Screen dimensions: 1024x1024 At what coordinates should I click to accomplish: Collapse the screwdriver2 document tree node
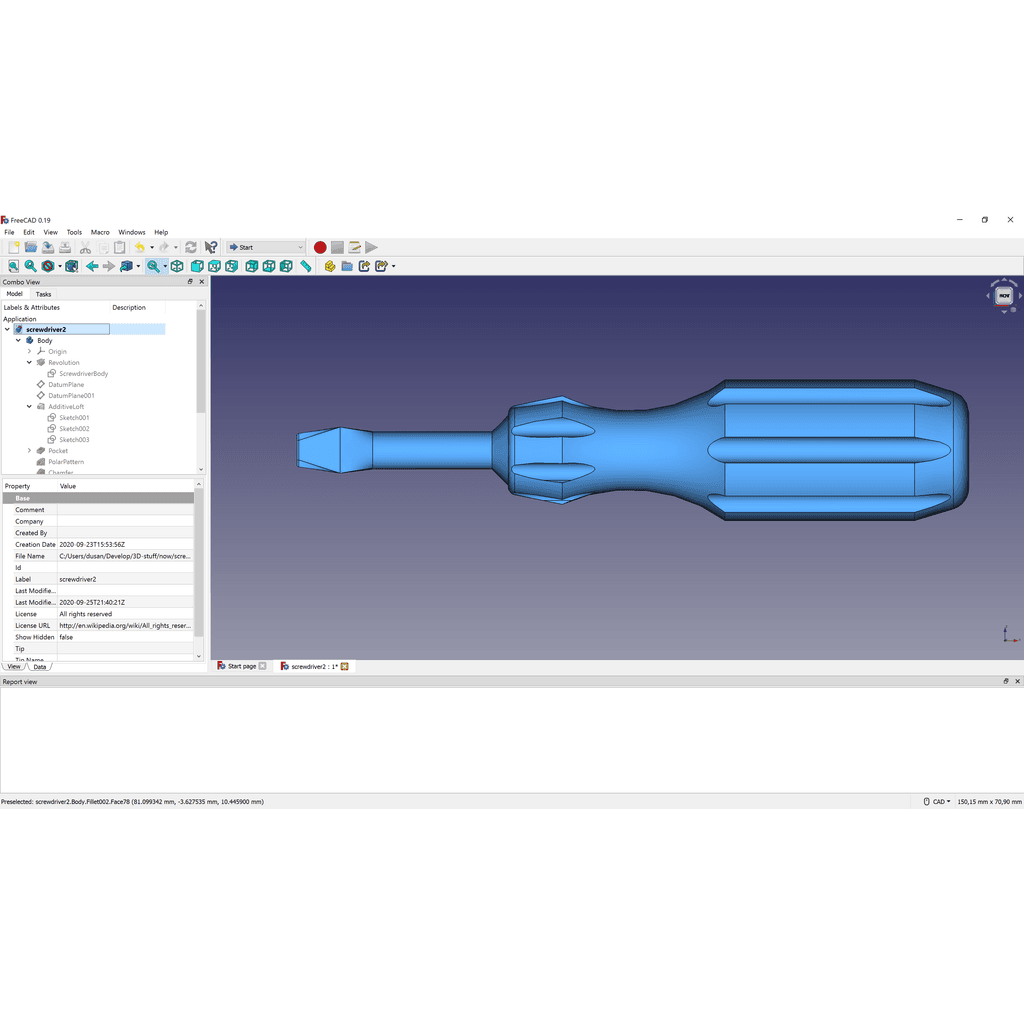[x=7, y=330]
